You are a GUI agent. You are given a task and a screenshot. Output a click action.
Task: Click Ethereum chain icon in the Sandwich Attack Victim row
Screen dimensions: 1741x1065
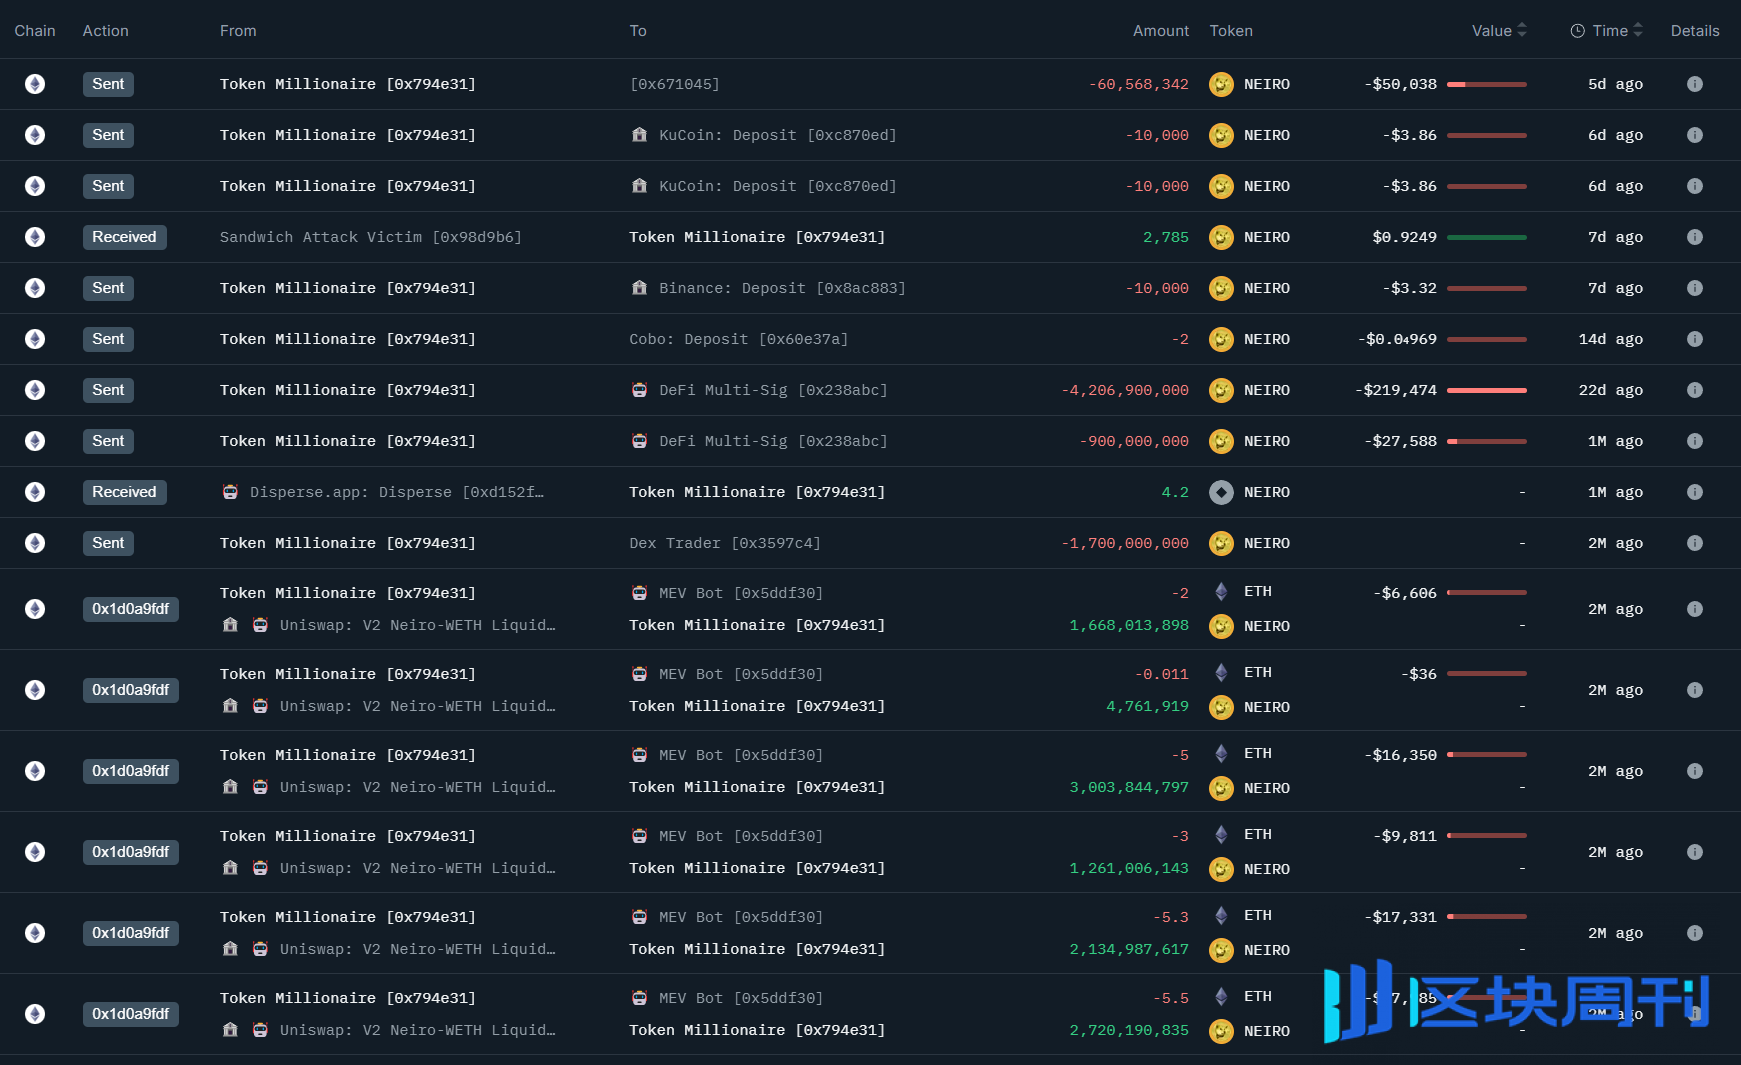[35, 237]
